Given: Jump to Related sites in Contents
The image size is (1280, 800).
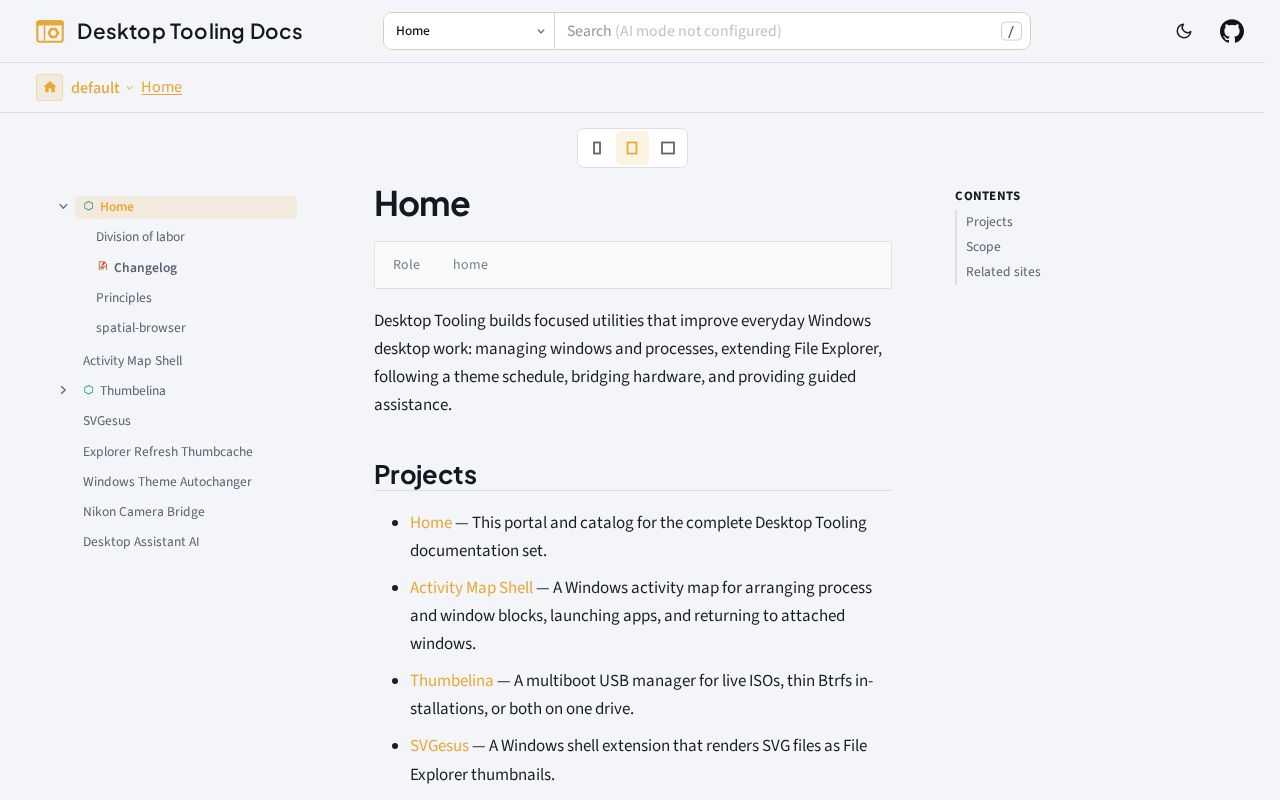Looking at the screenshot, I should pyautogui.click(x=1003, y=272).
